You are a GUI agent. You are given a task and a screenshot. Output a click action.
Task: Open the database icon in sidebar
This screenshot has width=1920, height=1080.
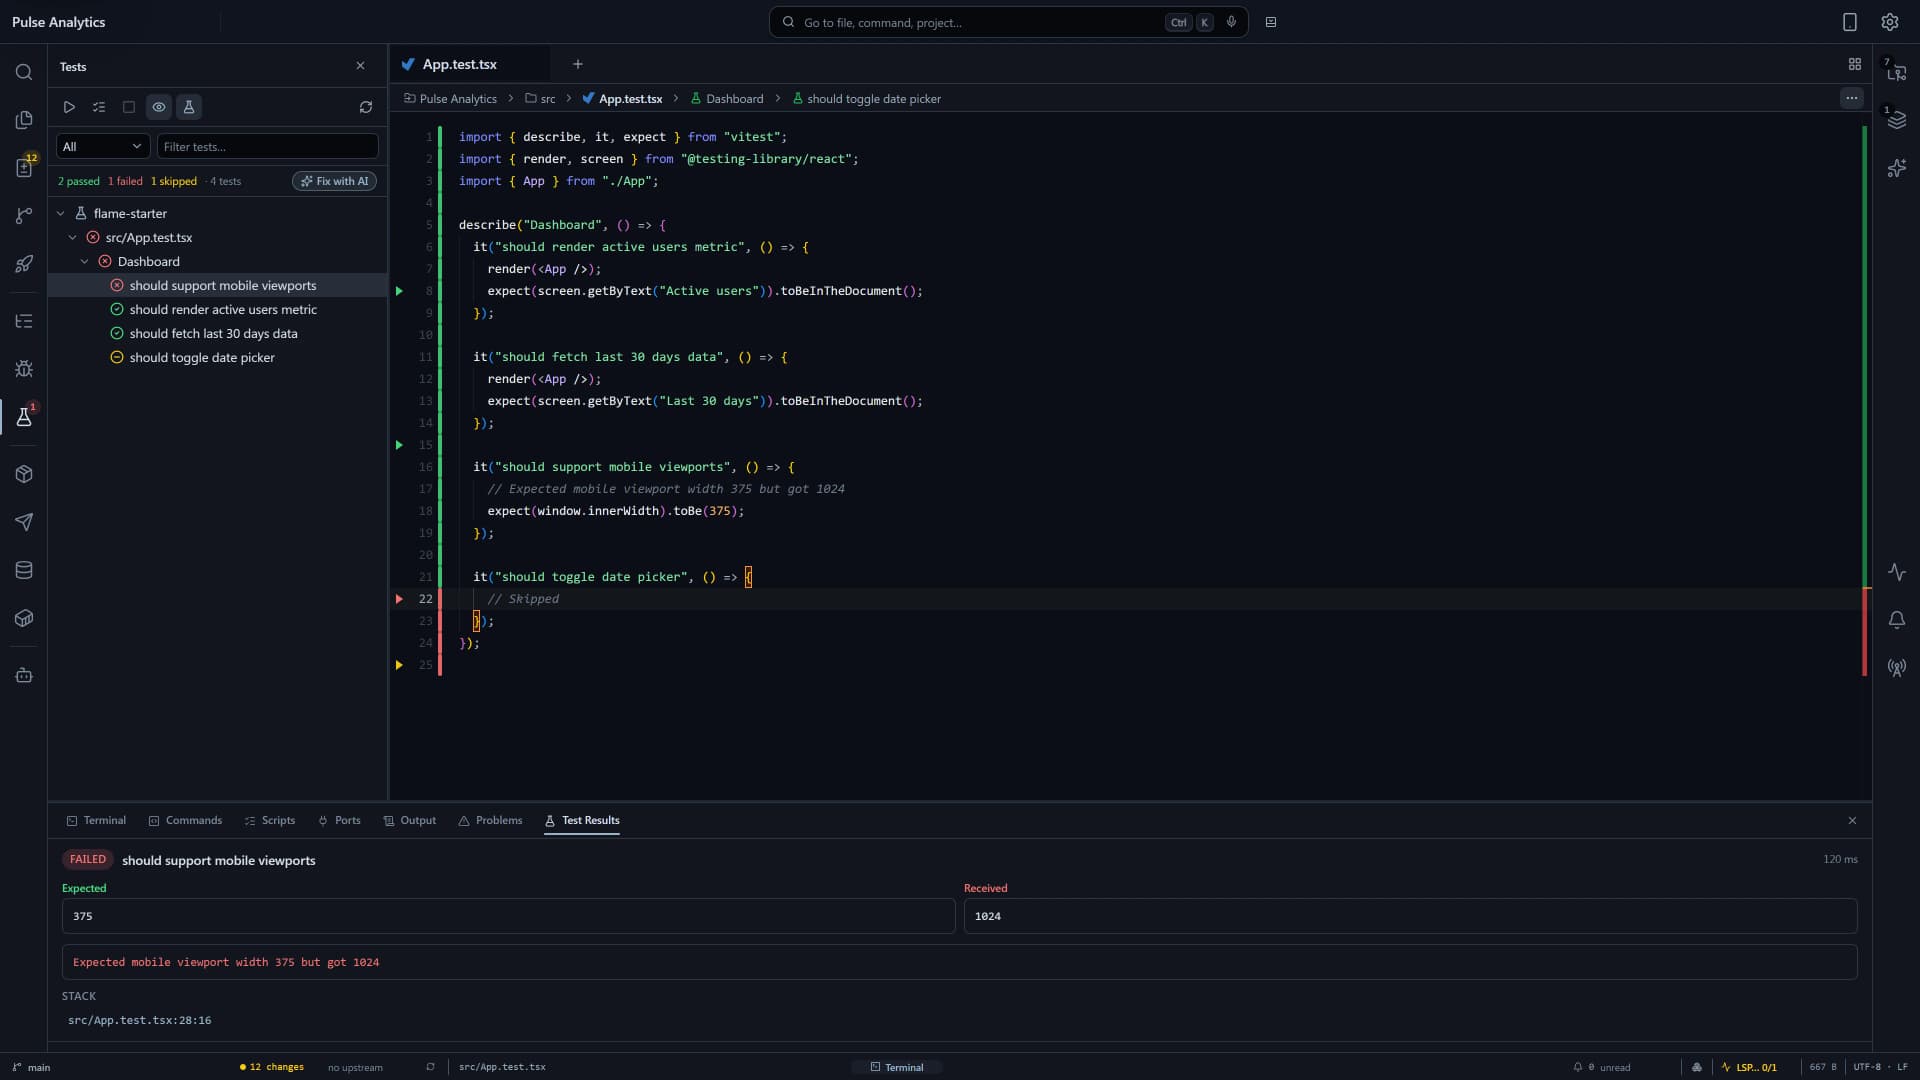tap(24, 570)
